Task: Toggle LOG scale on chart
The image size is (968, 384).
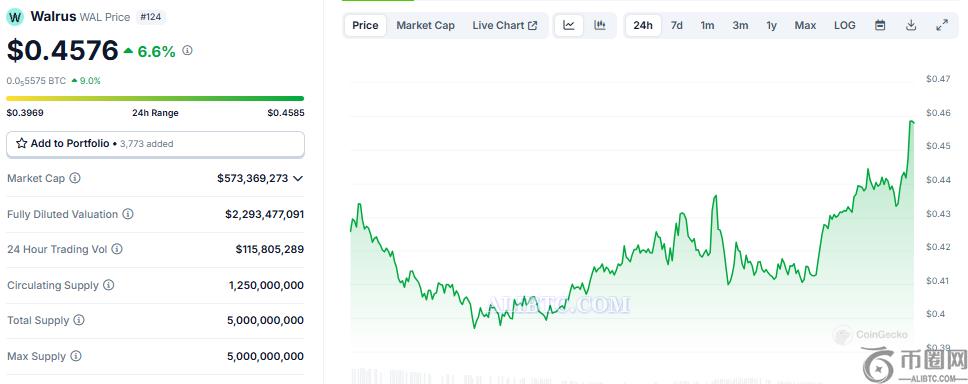Action: tap(845, 25)
